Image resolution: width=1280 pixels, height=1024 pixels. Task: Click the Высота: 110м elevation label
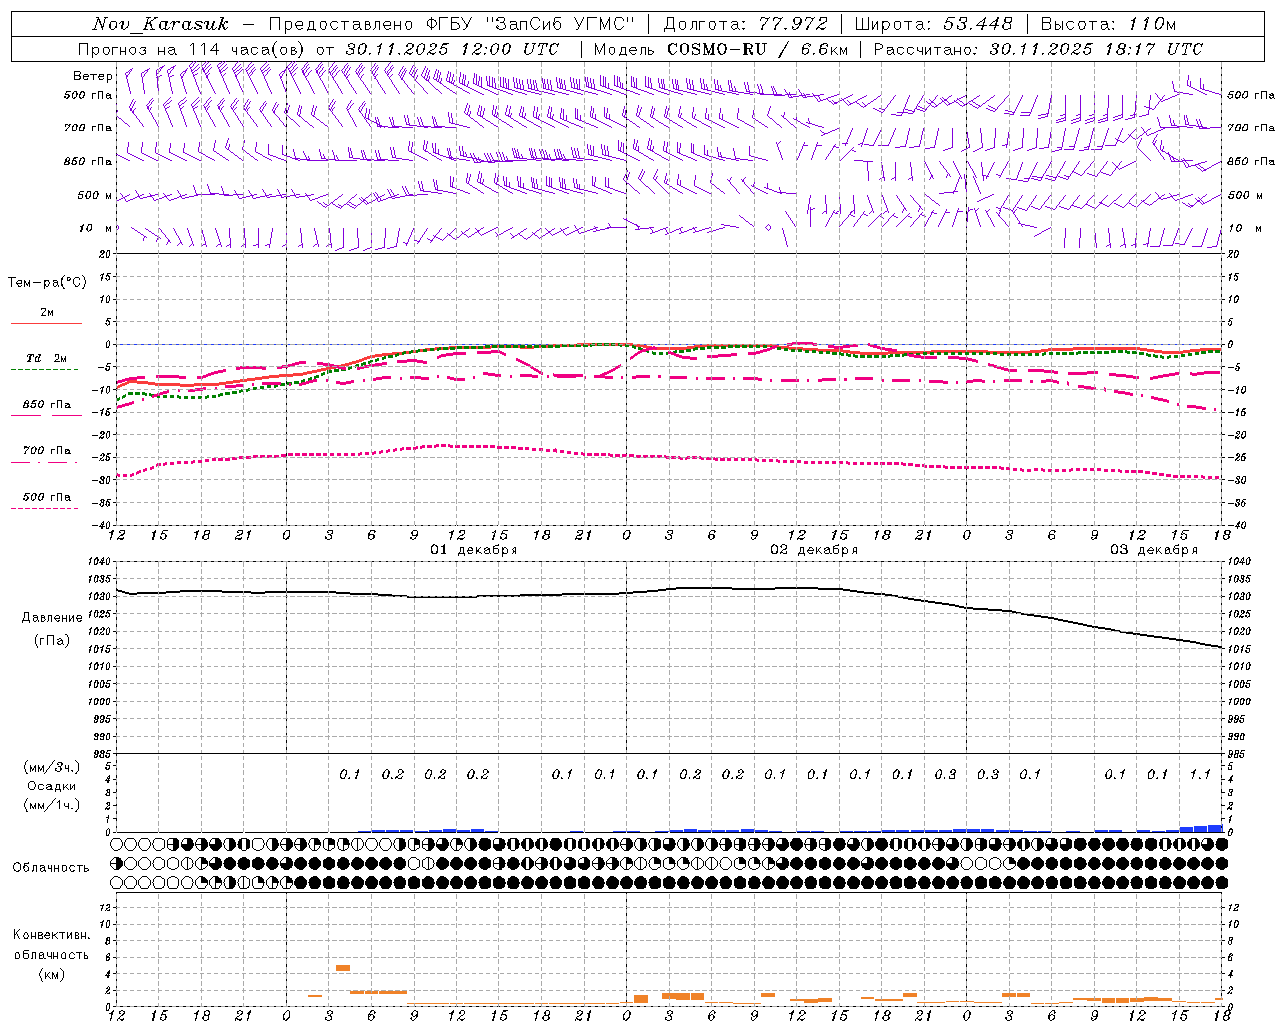pyautogui.click(x=1108, y=24)
